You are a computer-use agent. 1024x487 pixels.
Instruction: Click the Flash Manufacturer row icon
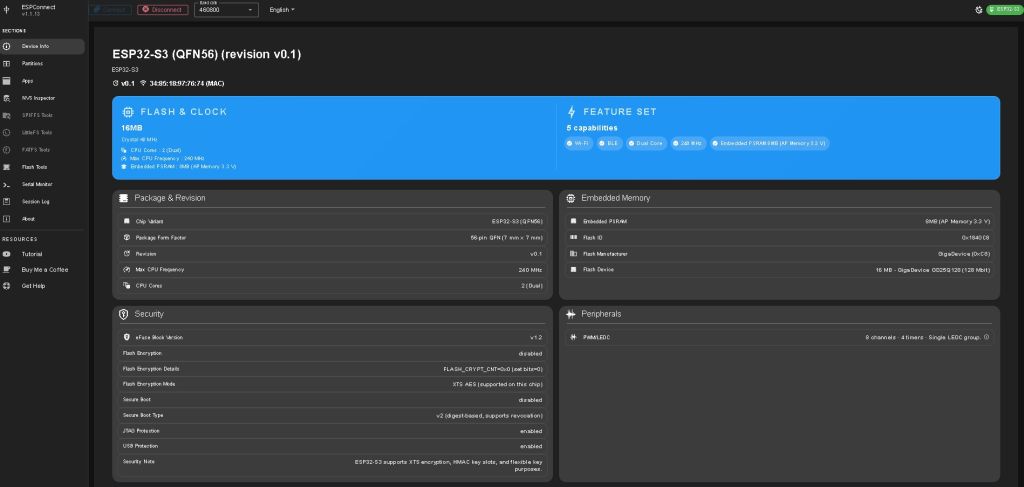click(x=573, y=253)
